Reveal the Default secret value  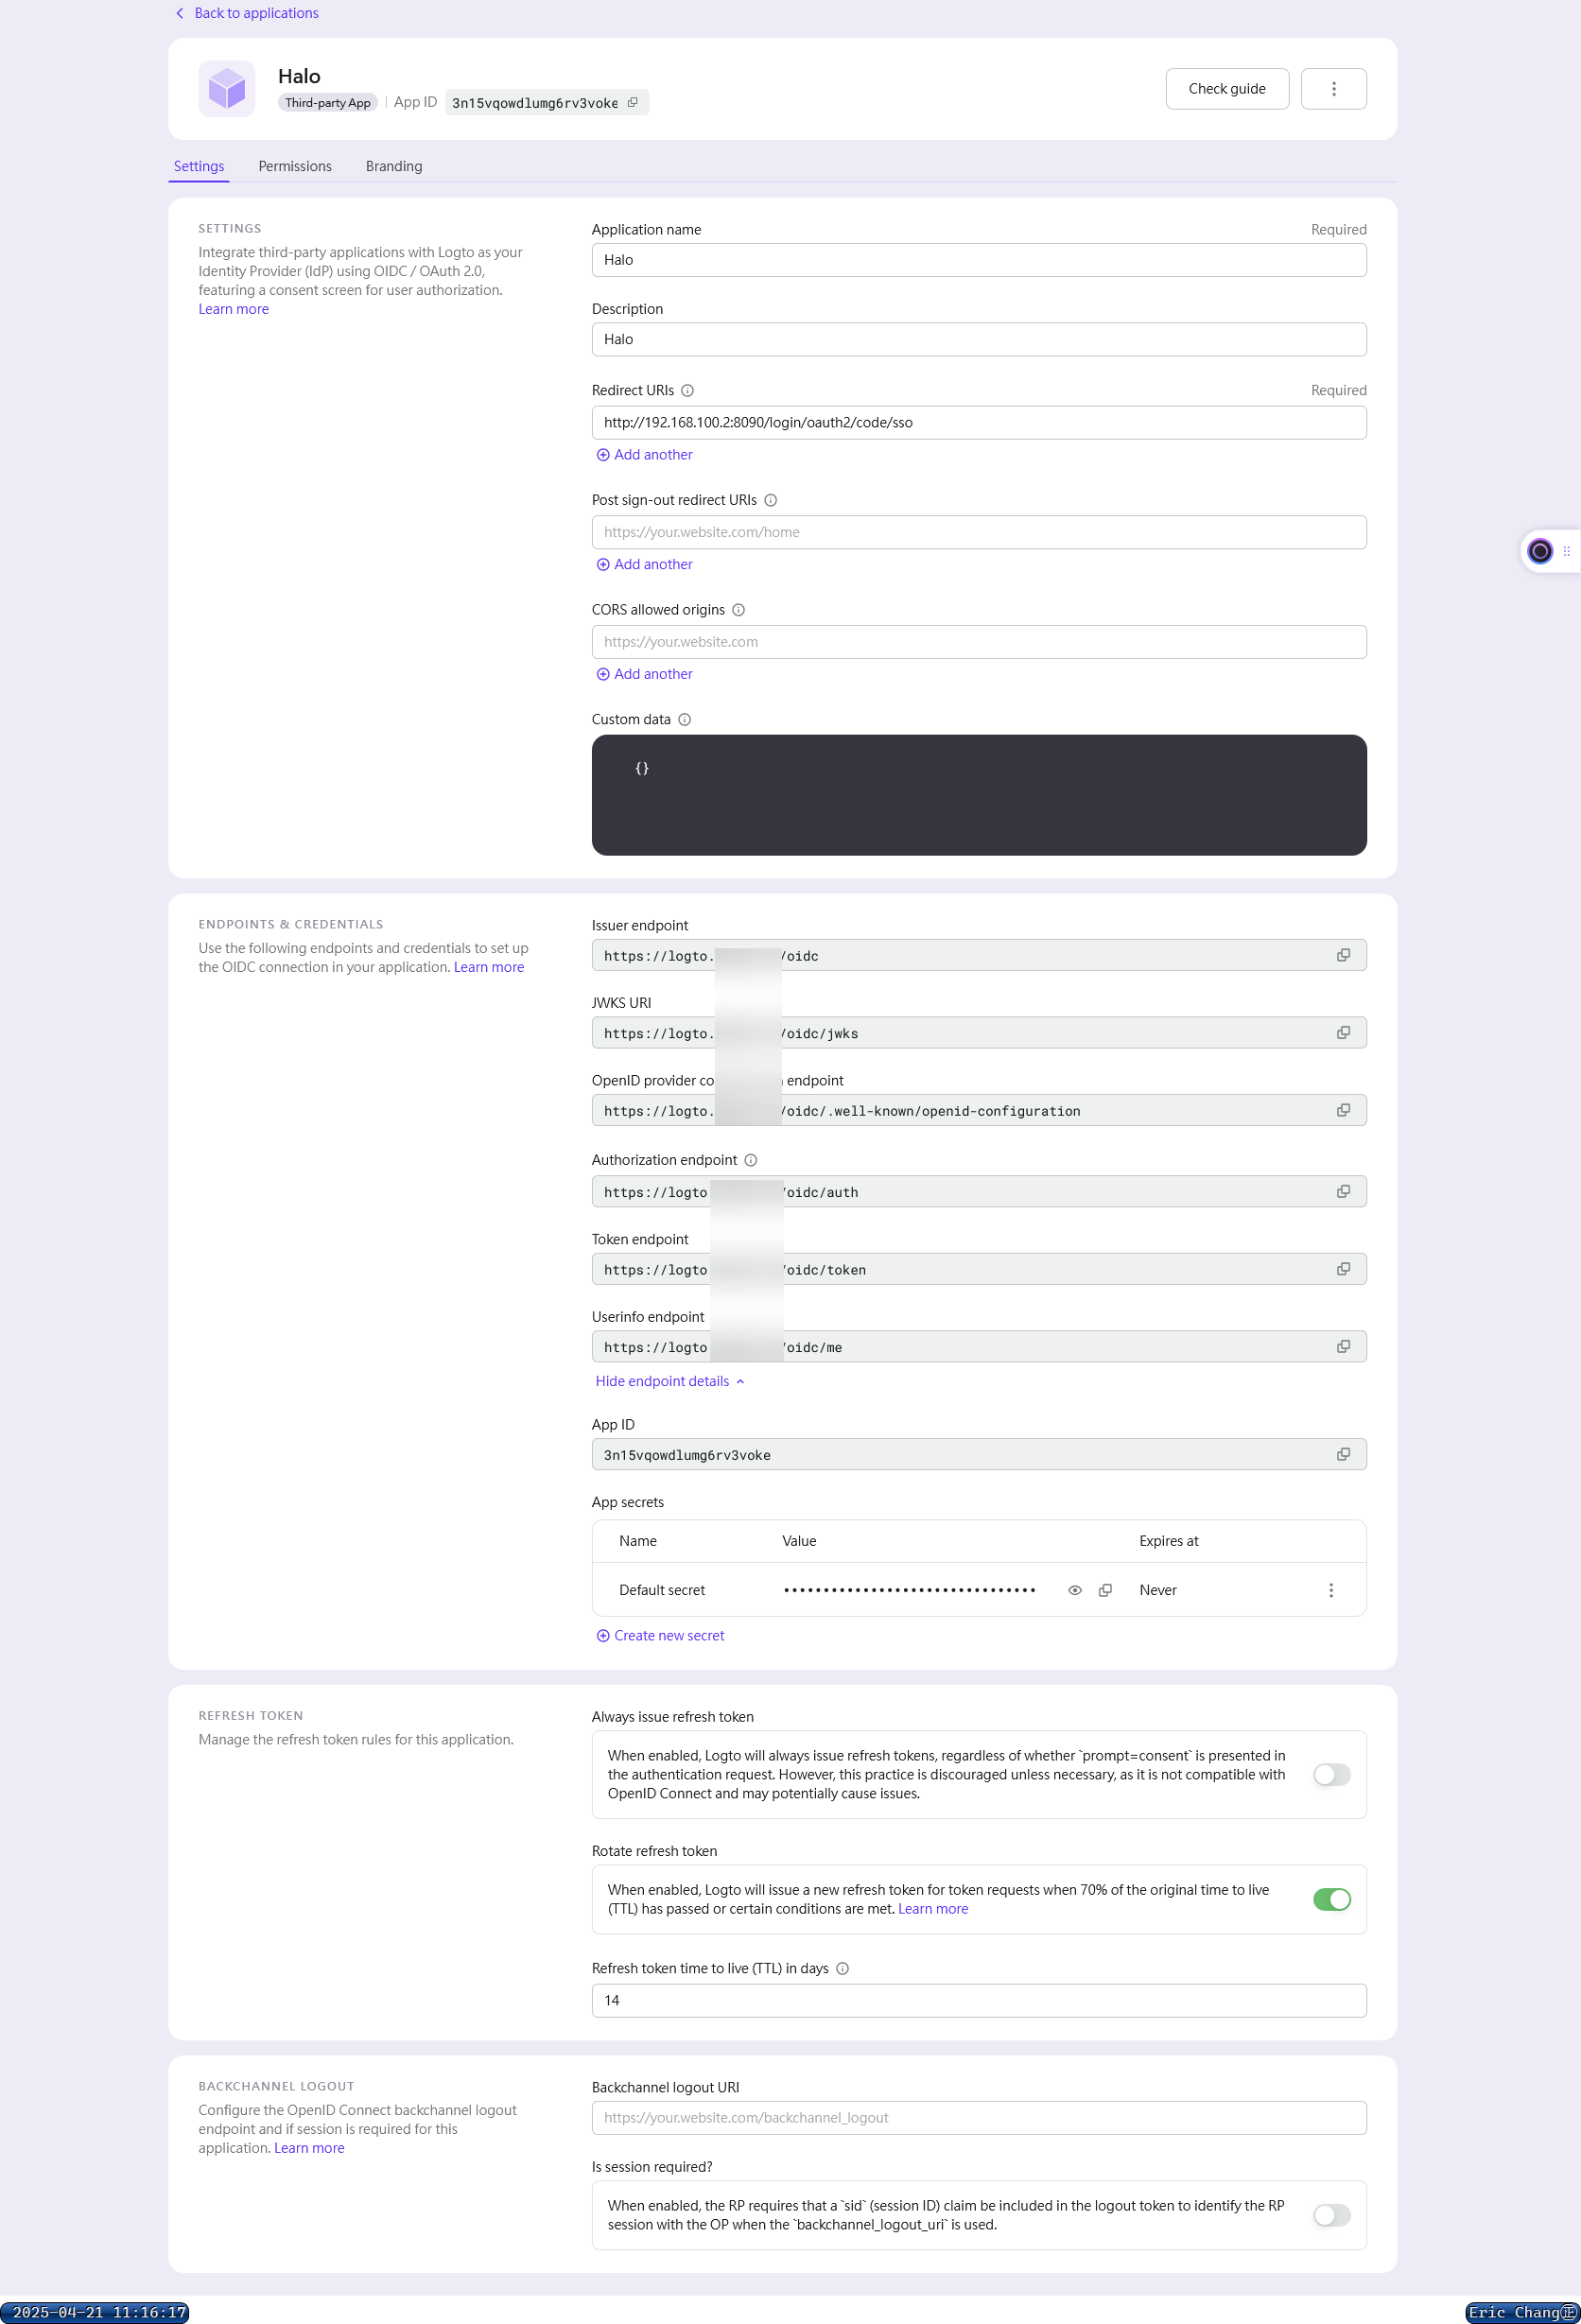1074,1590
